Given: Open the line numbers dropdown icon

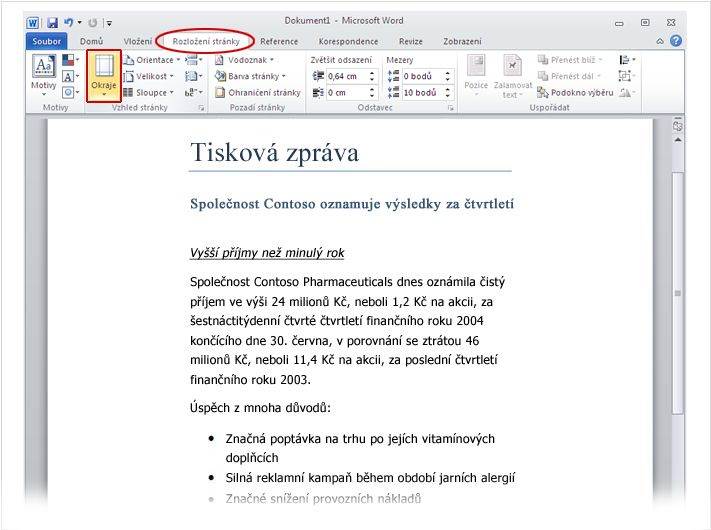Looking at the screenshot, I should tap(194, 76).
